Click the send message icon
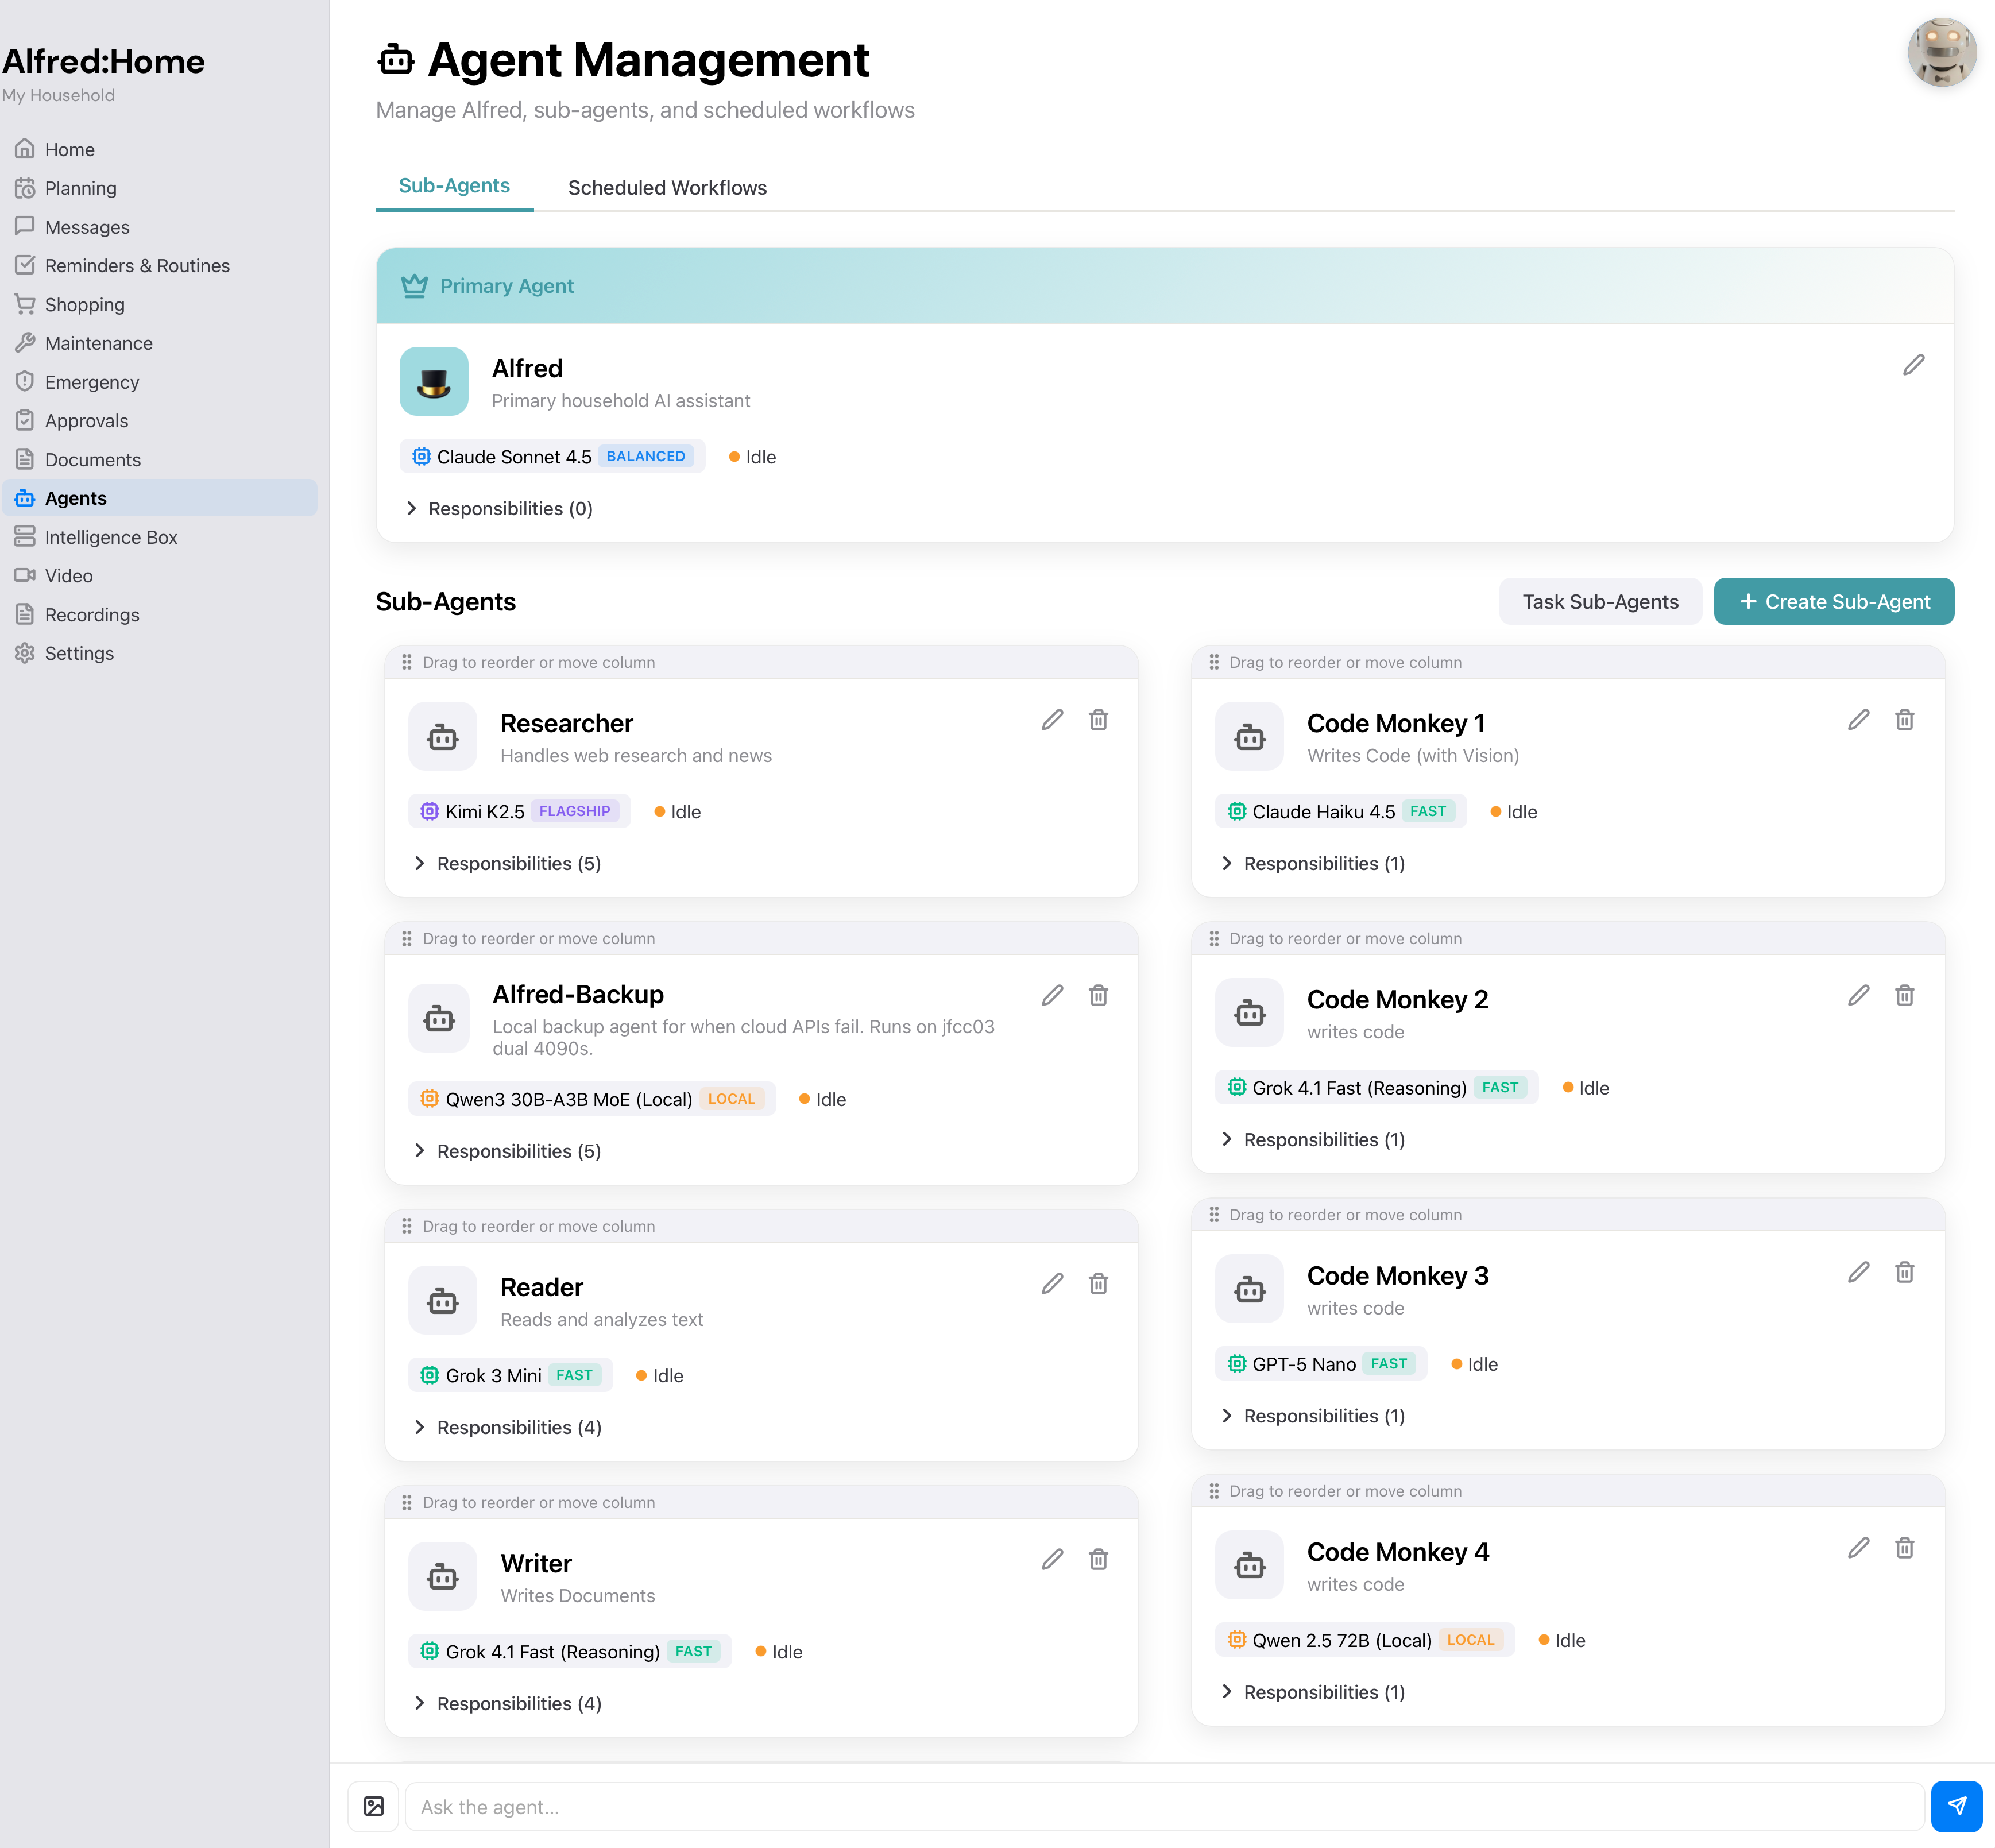Screen dimensions: 1995x1848 1957,1806
